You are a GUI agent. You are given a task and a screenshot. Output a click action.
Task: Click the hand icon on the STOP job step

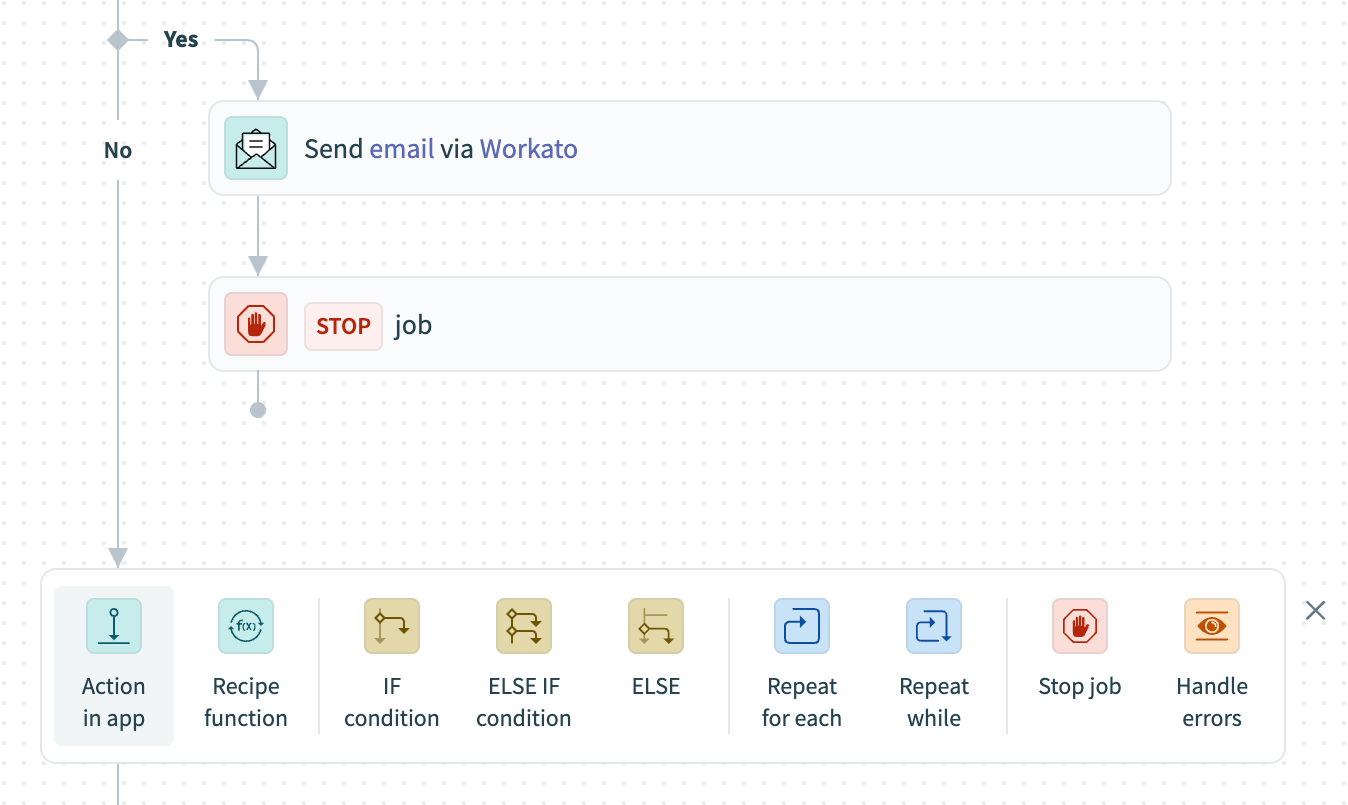point(255,324)
